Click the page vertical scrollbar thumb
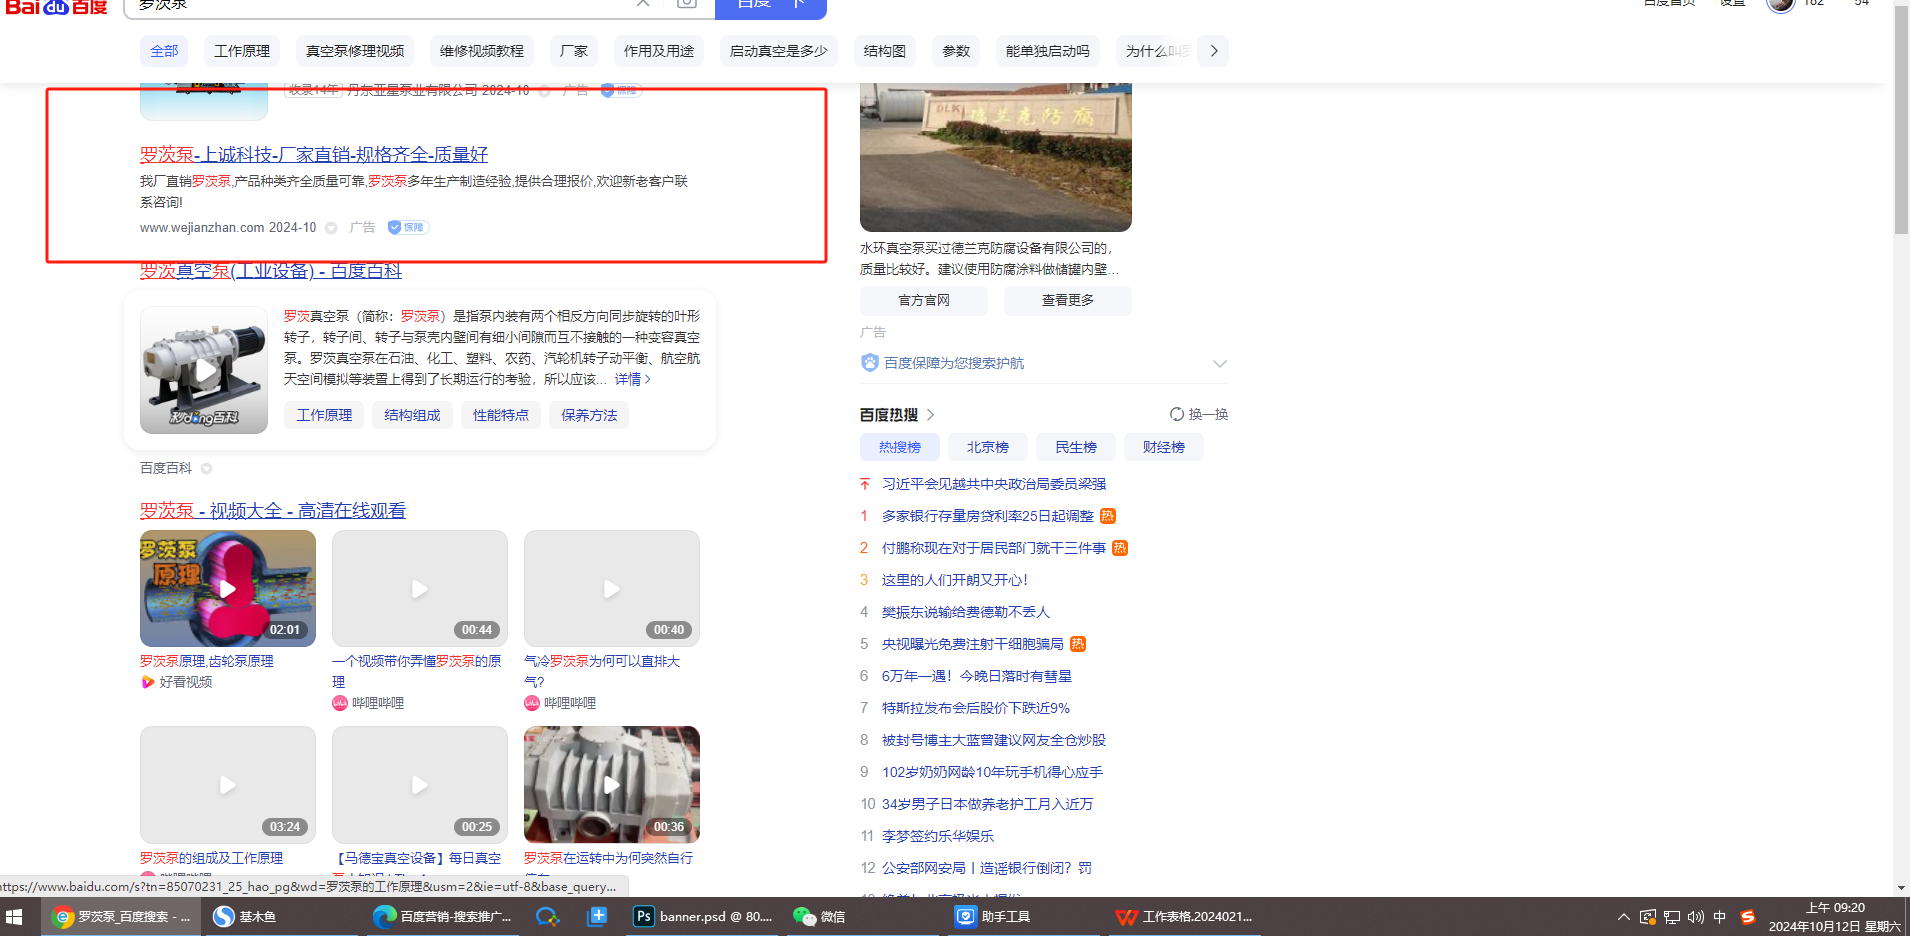Viewport: 1910px width, 936px height. (x=1901, y=120)
